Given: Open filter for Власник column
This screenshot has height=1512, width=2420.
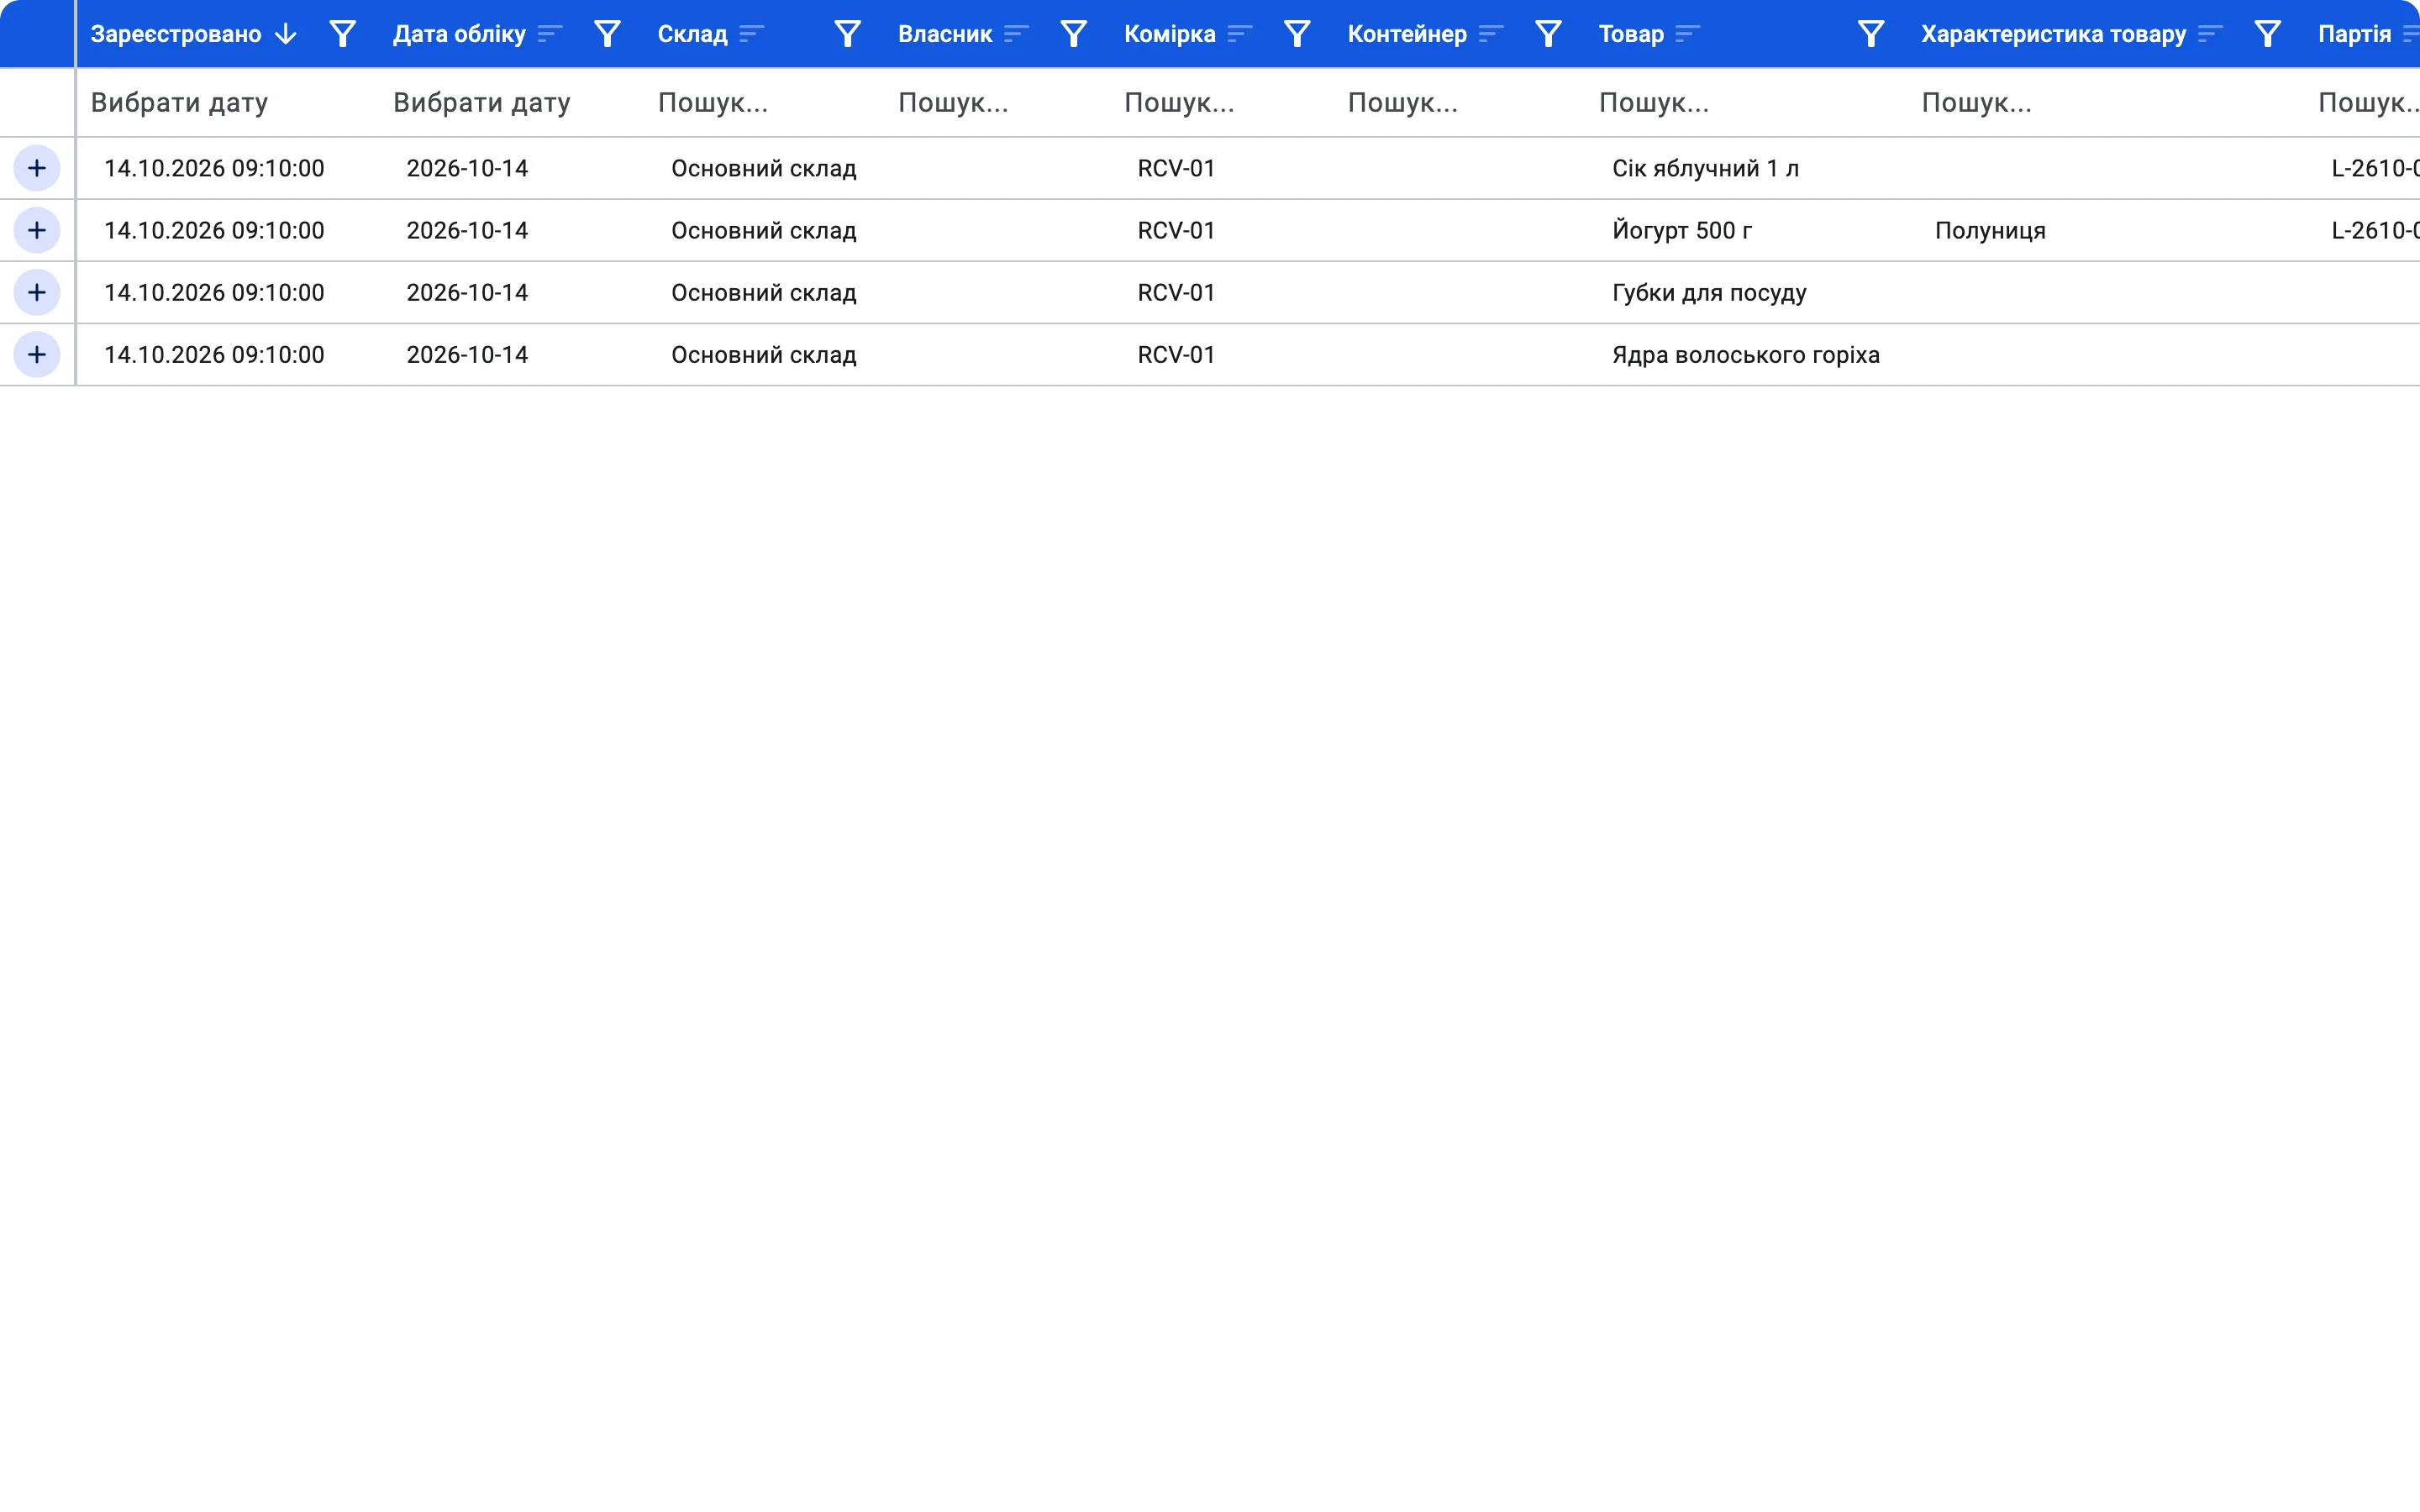Looking at the screenshot, I should pyautogui.click(x=1073, y=34).
